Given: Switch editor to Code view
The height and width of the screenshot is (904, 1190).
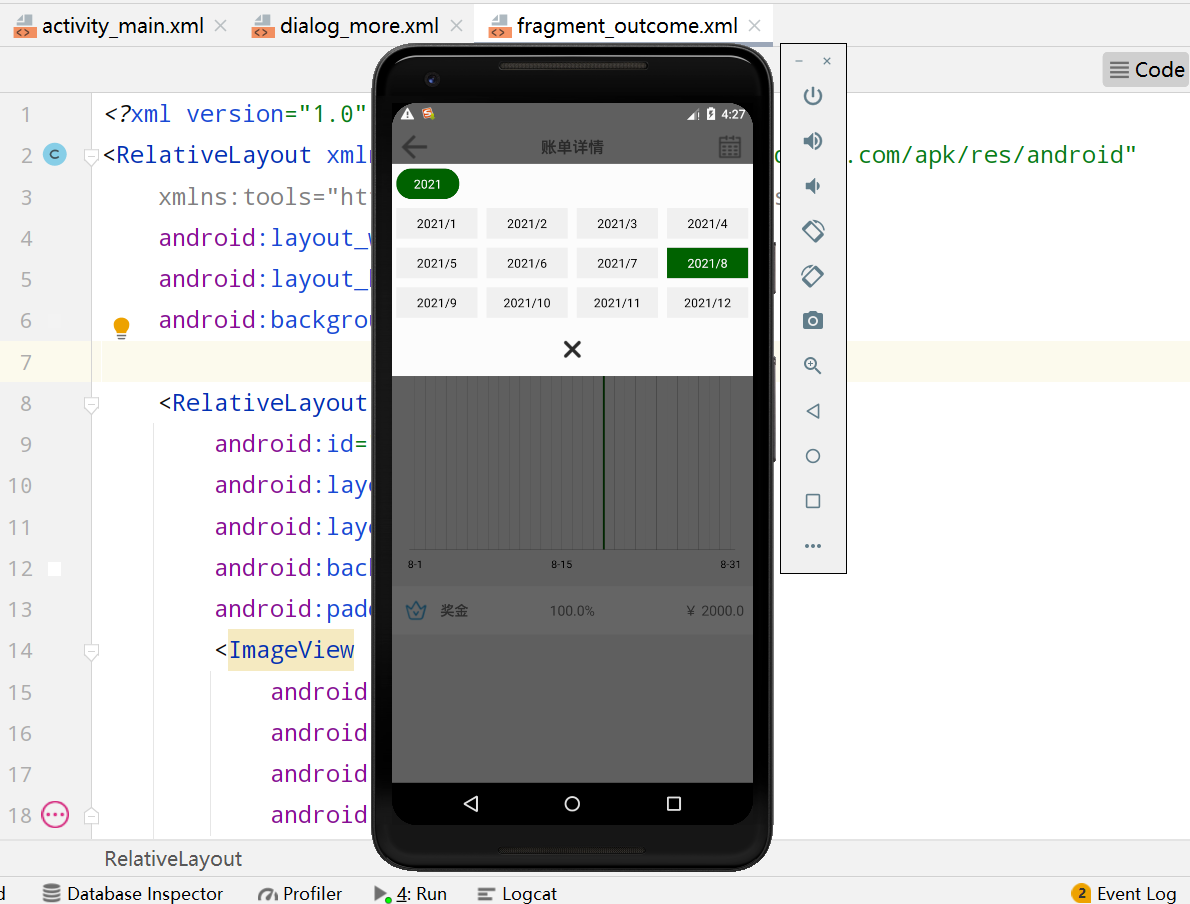Looking at the screenshot, I should pos(1147,70).
